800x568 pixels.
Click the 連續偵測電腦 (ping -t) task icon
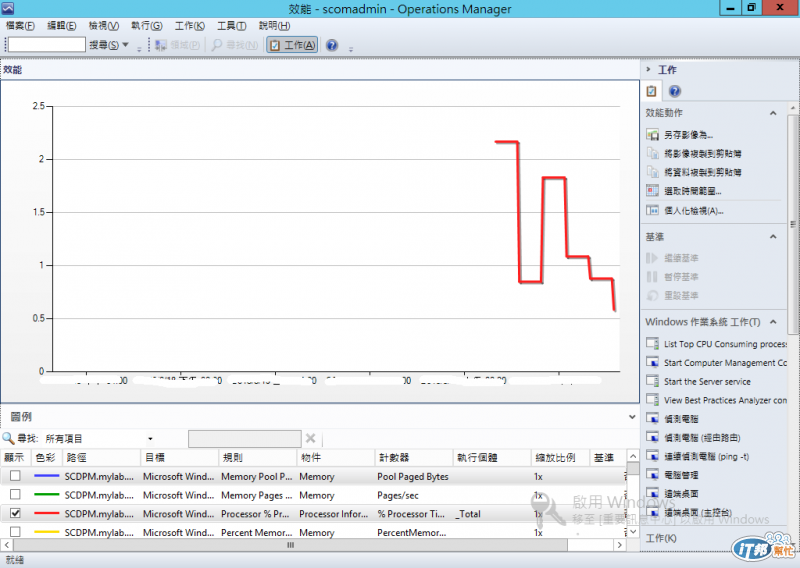coord(652,456)
